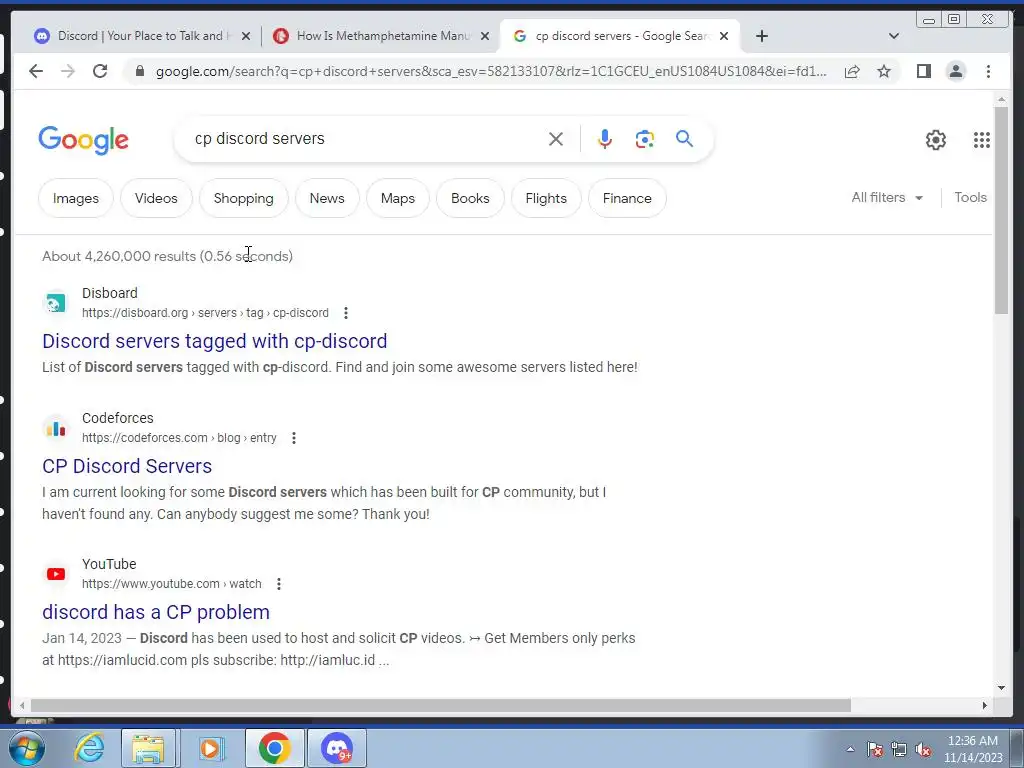Select the About 4,260,000 results text
This screenshot has width=1024, height=768.
(167, 256)
